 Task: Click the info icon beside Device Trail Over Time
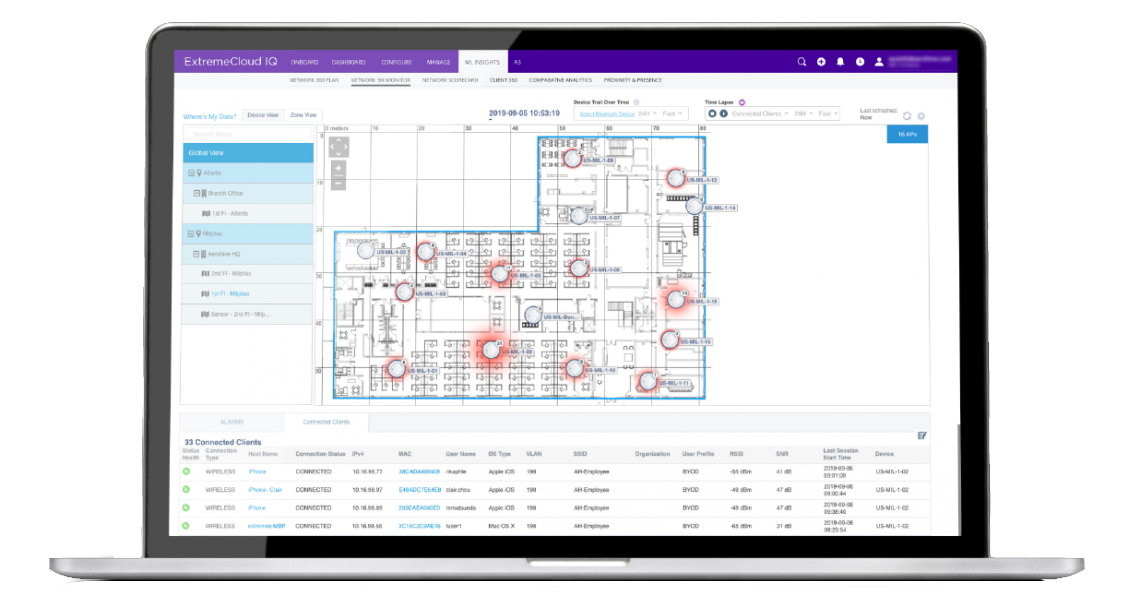coord(636,103)
